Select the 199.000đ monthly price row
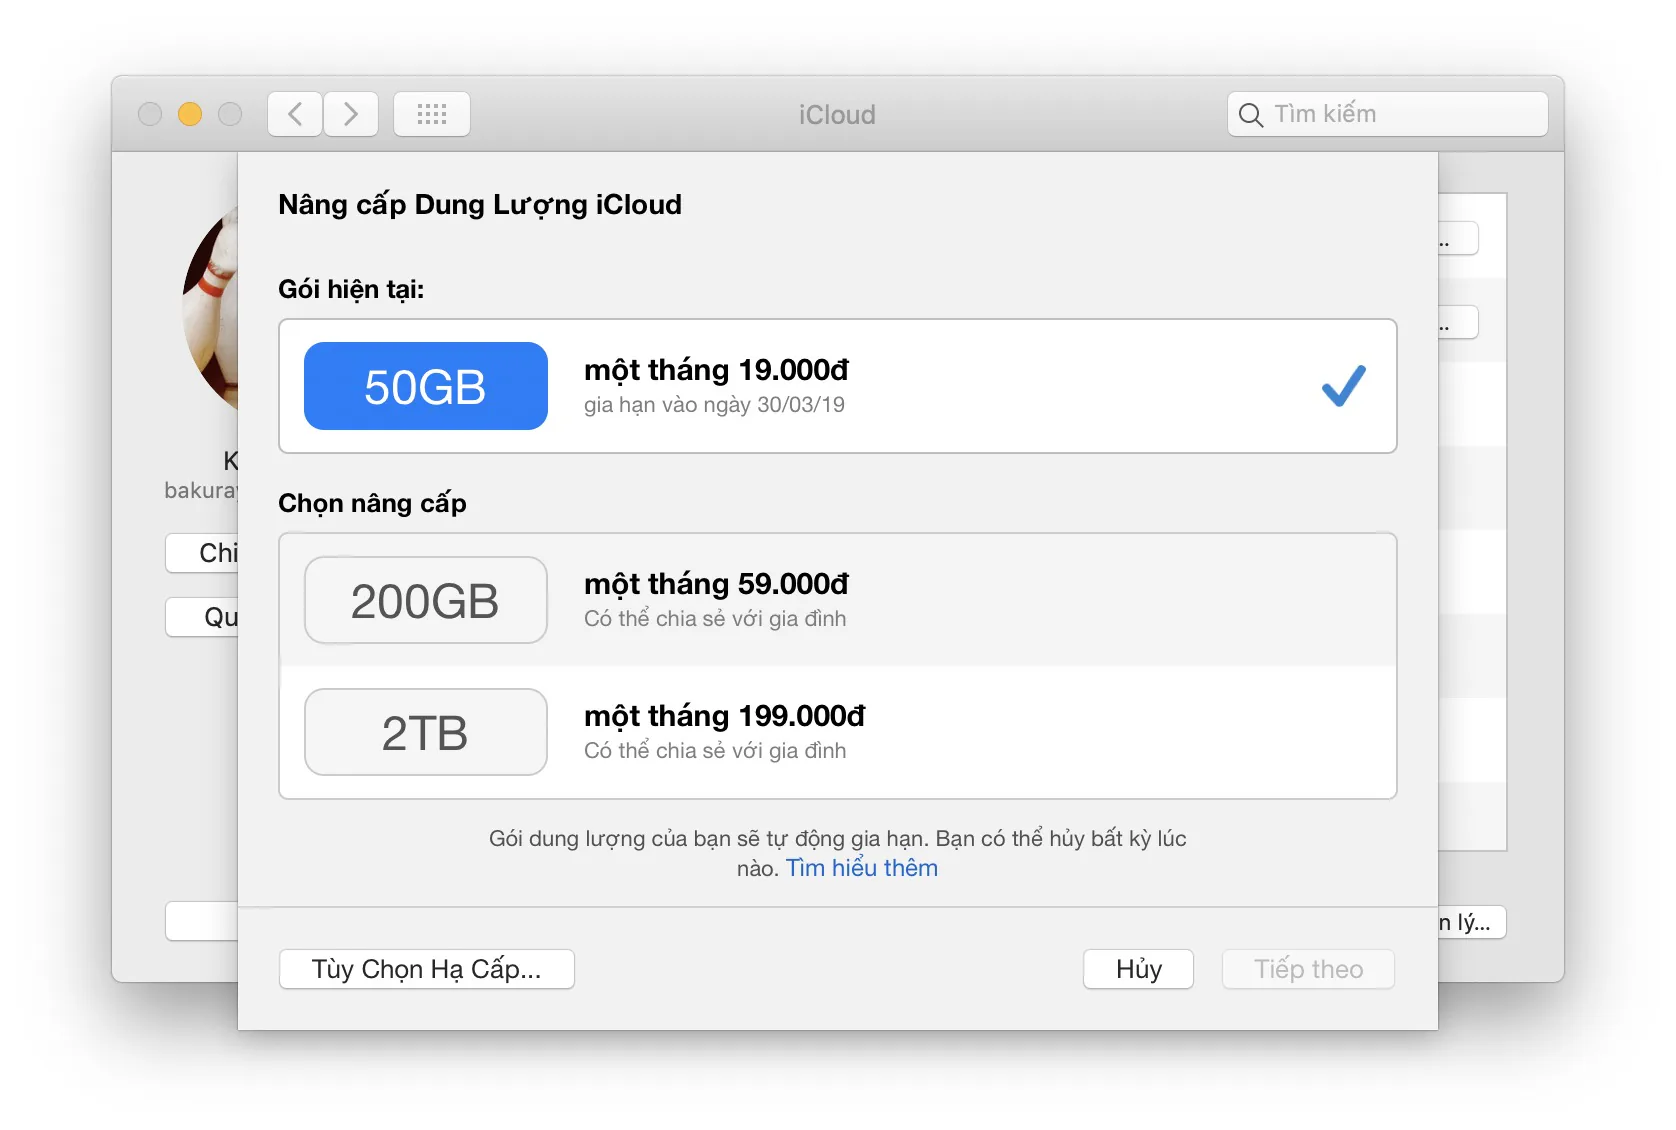 point(838,732)
